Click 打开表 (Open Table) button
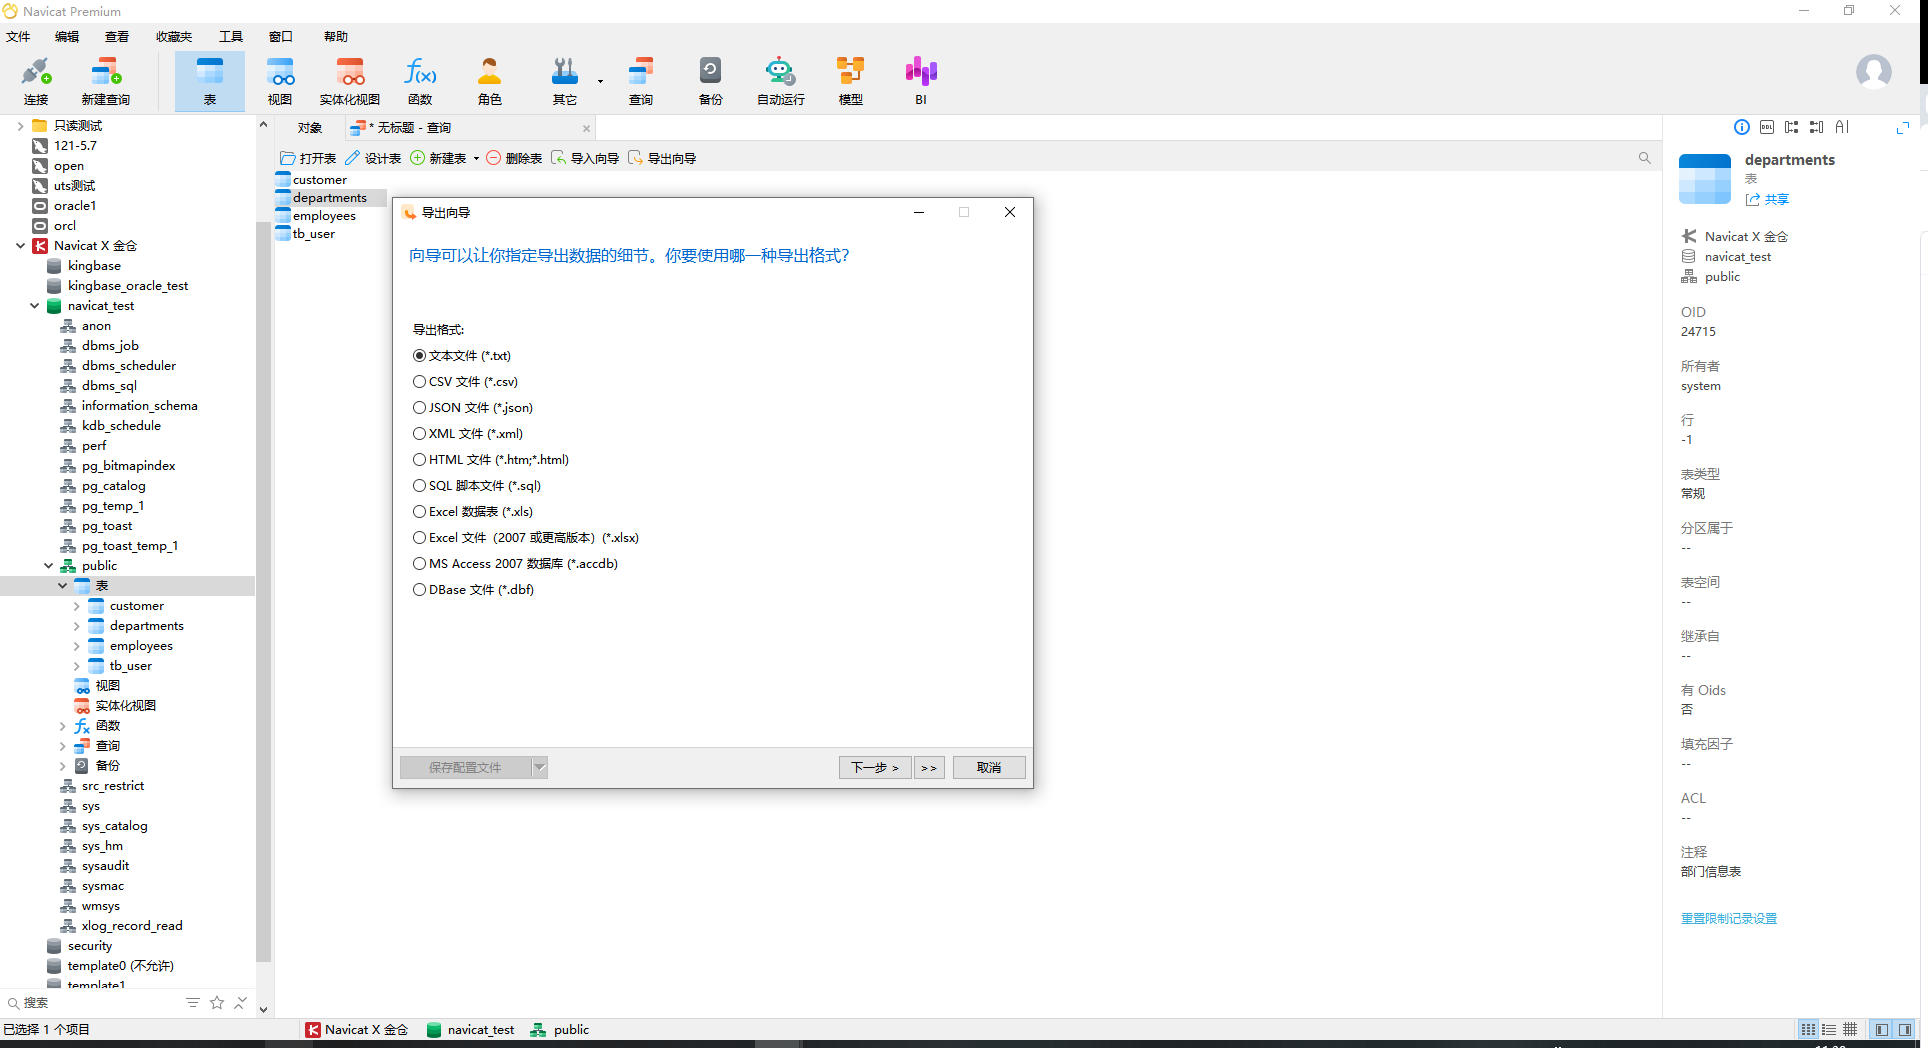Viewport: 1928px width, 1048px height. click(309, 158)
